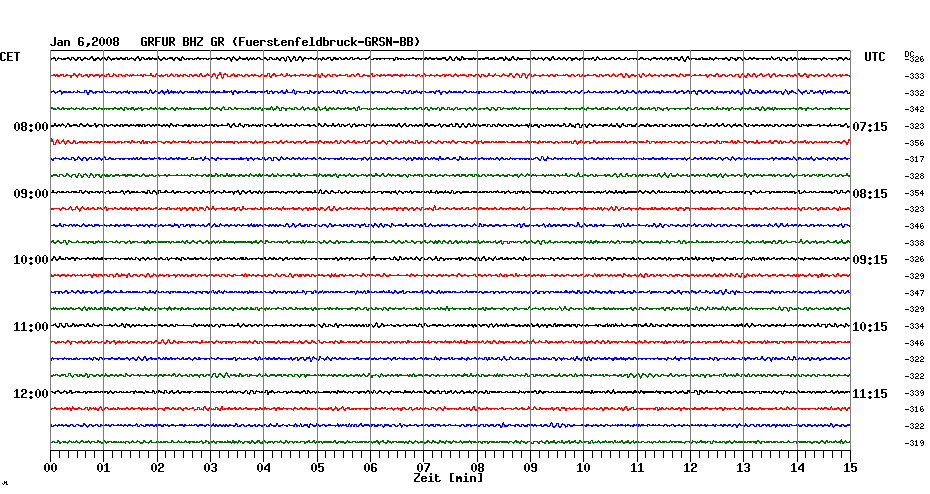Select the "09:00" CET time label
Viewport: 930px width, 494px height.
point(31,194)
